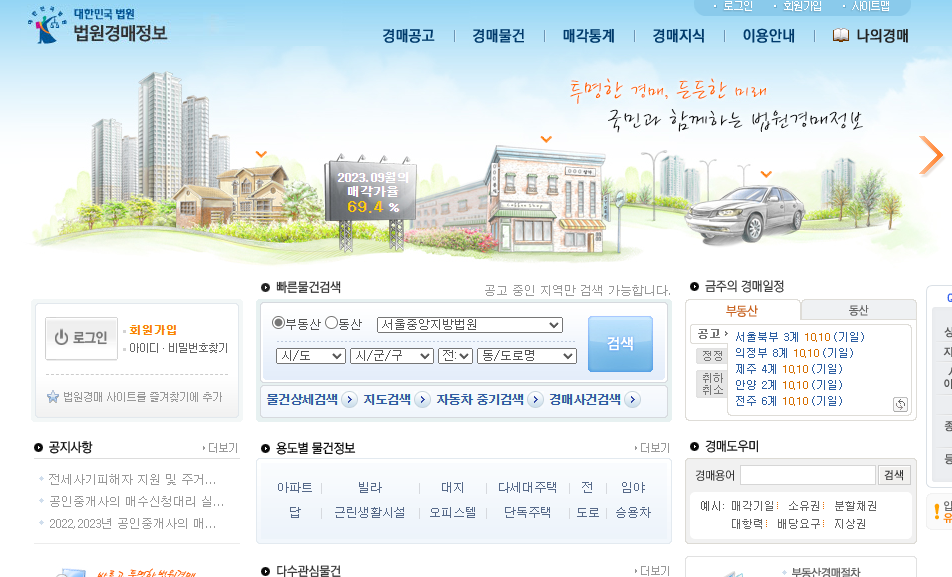
Task: Open 안양 2계 10.10 schedule entry
Action: click(x=789, y=385)
